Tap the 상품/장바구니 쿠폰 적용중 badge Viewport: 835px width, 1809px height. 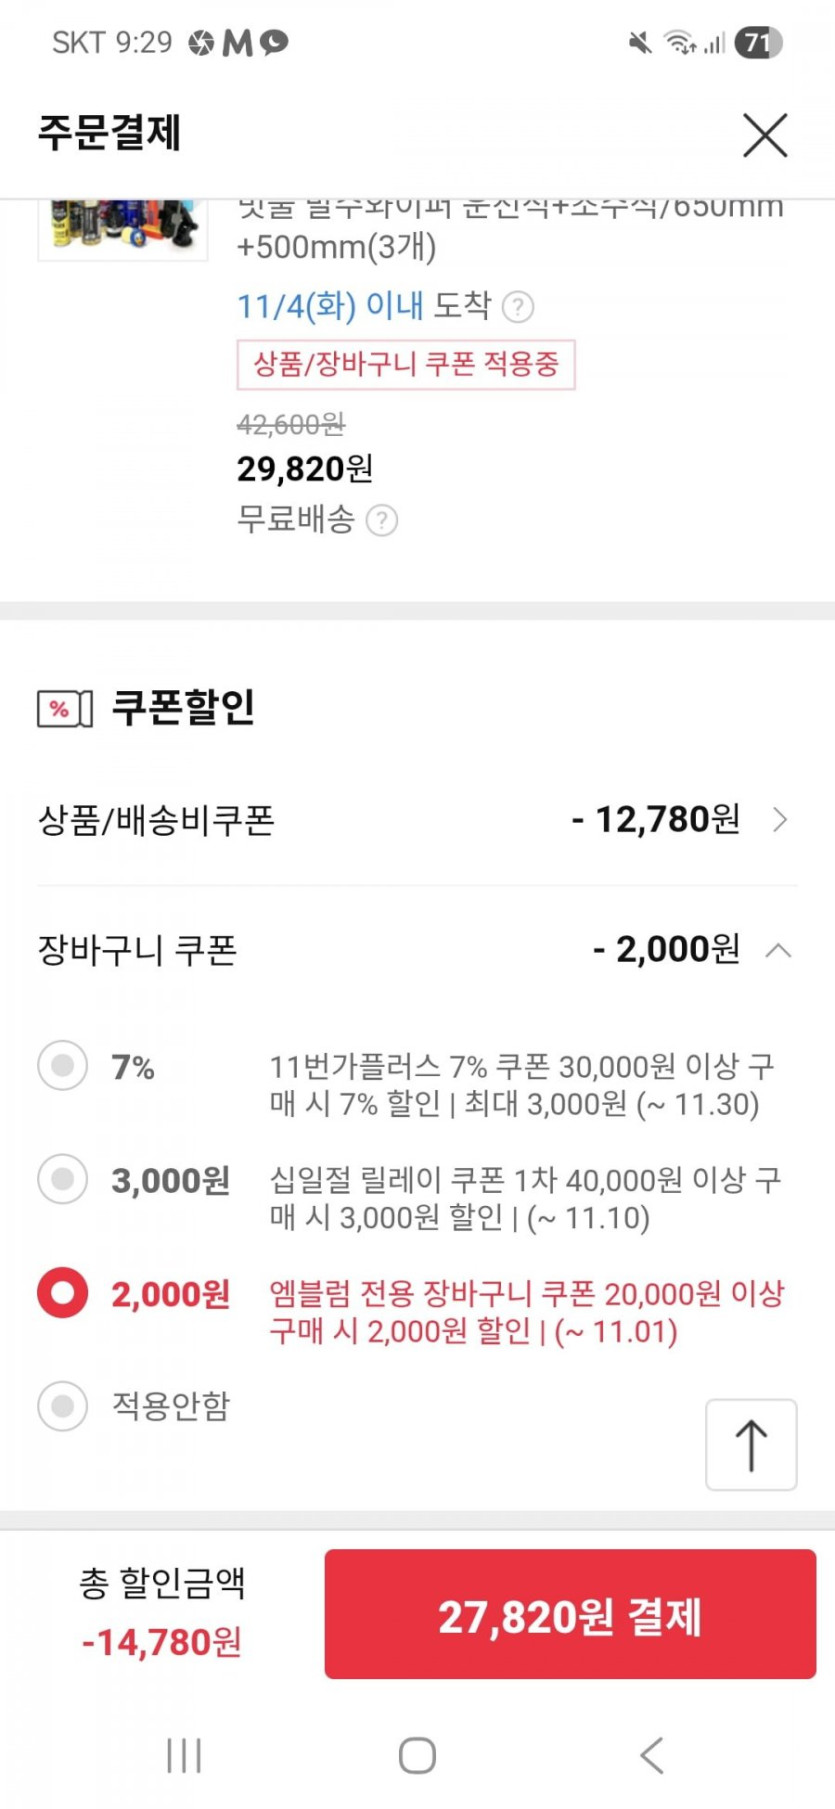click(406, 364)
